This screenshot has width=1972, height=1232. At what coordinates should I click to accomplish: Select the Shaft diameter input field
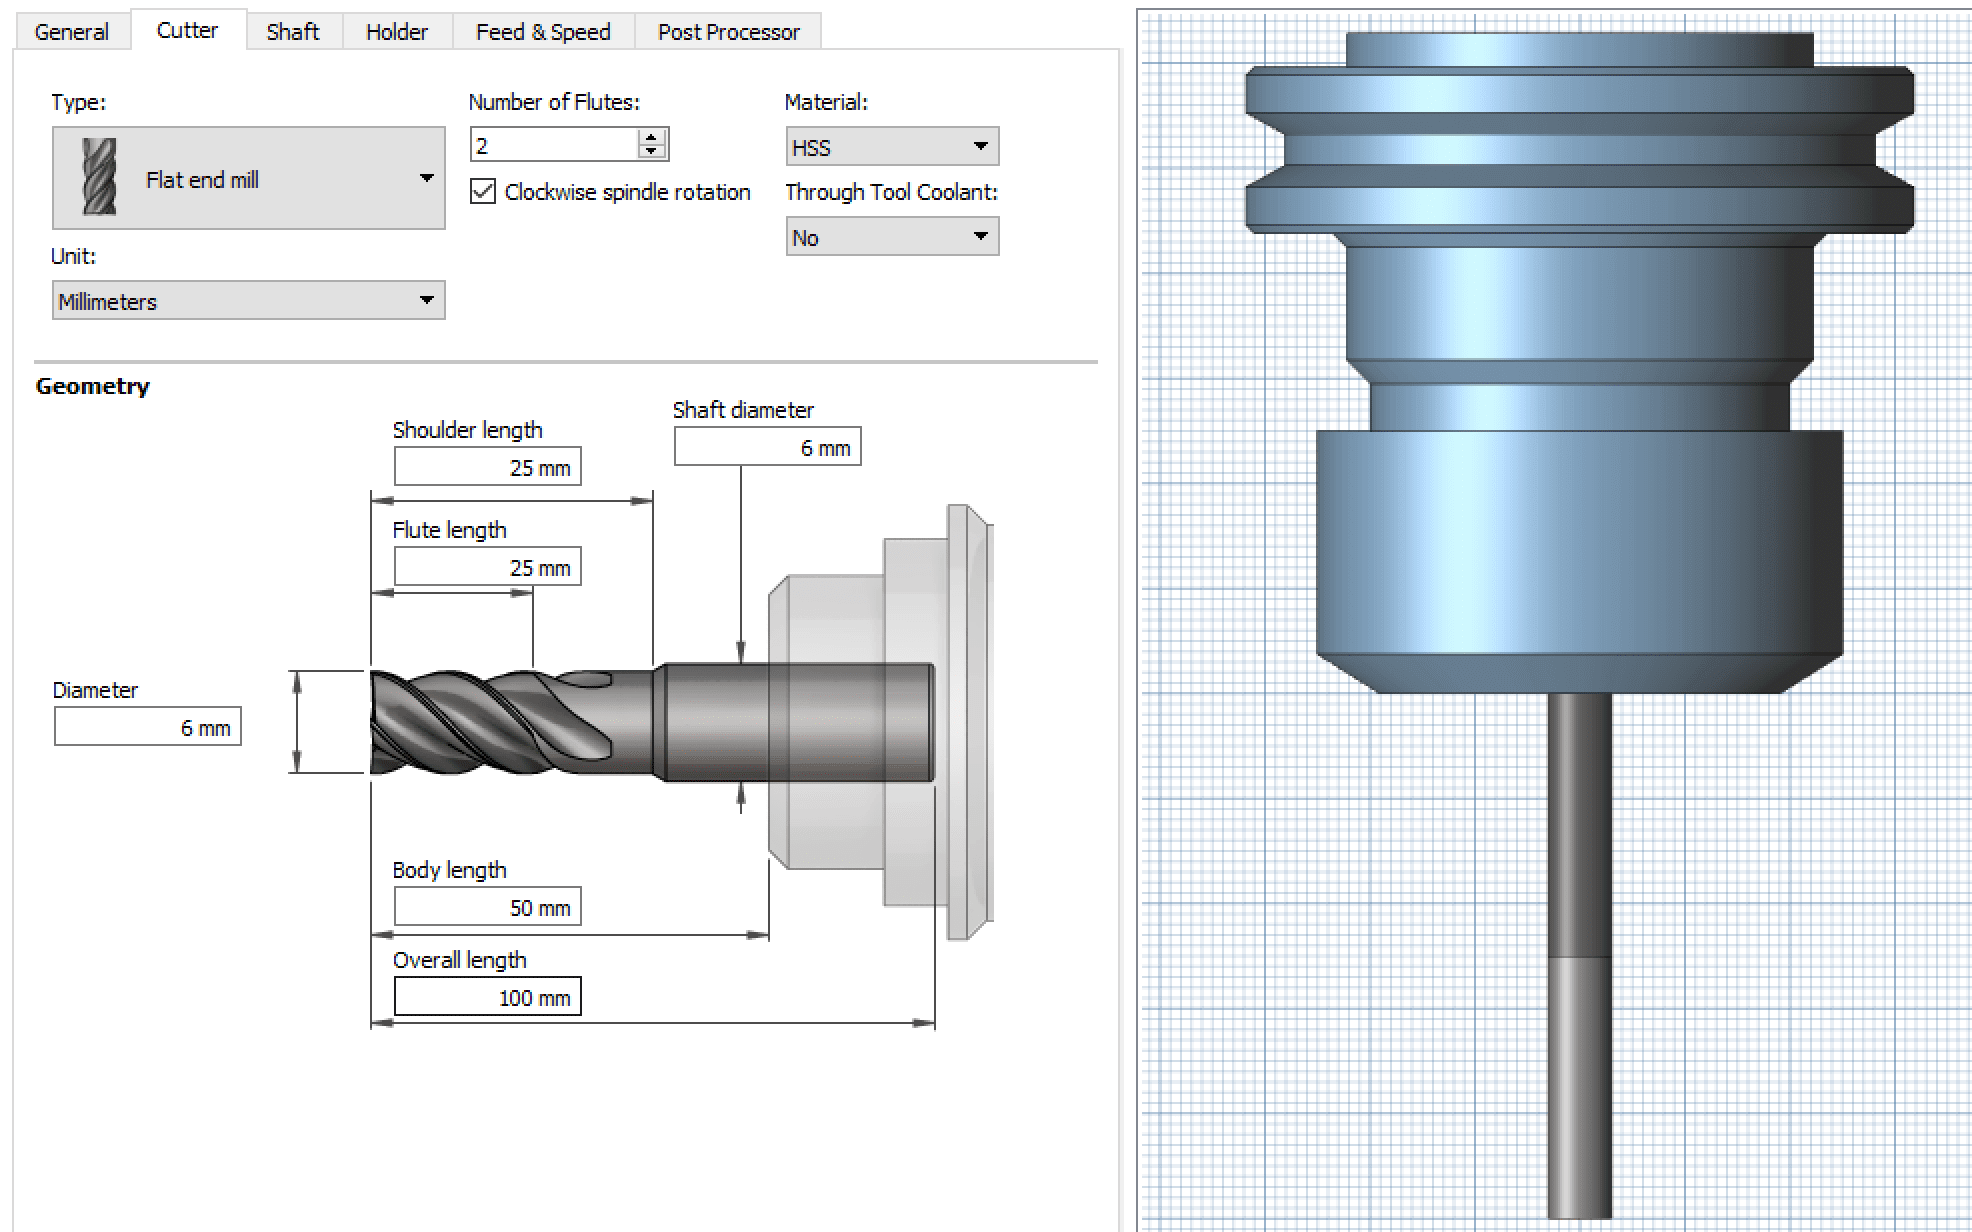(767, 447)
